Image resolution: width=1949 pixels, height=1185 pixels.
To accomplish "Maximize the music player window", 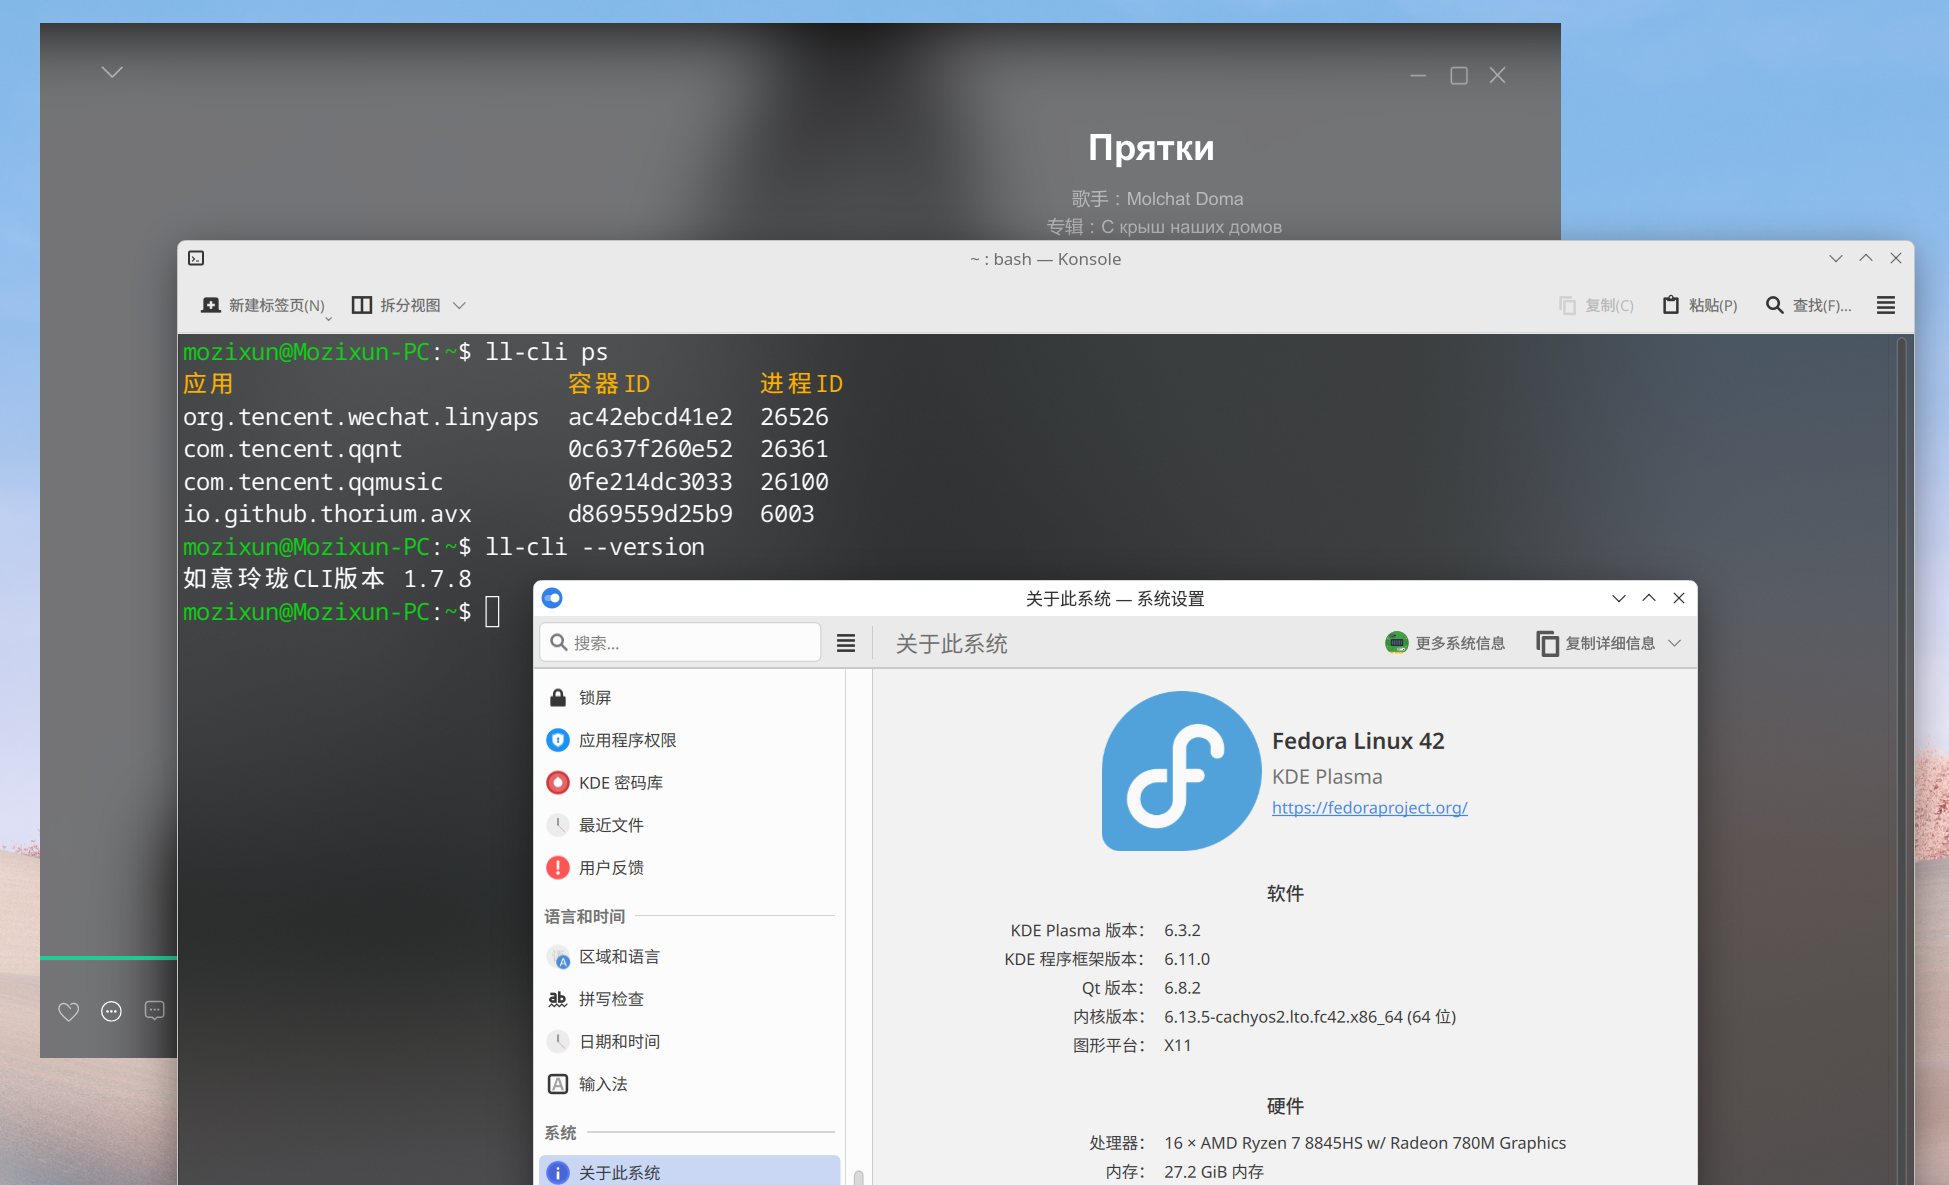I will tap(1459, 75).
